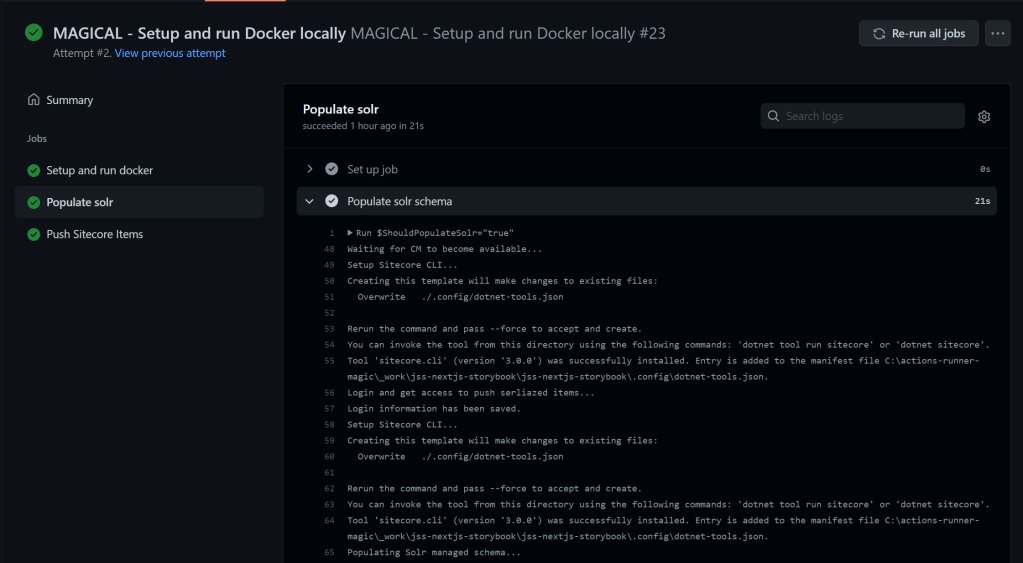Click the three-dot more options button
Image resolution: width=1023 pixels, height=563 pixels.
[997, 33]
